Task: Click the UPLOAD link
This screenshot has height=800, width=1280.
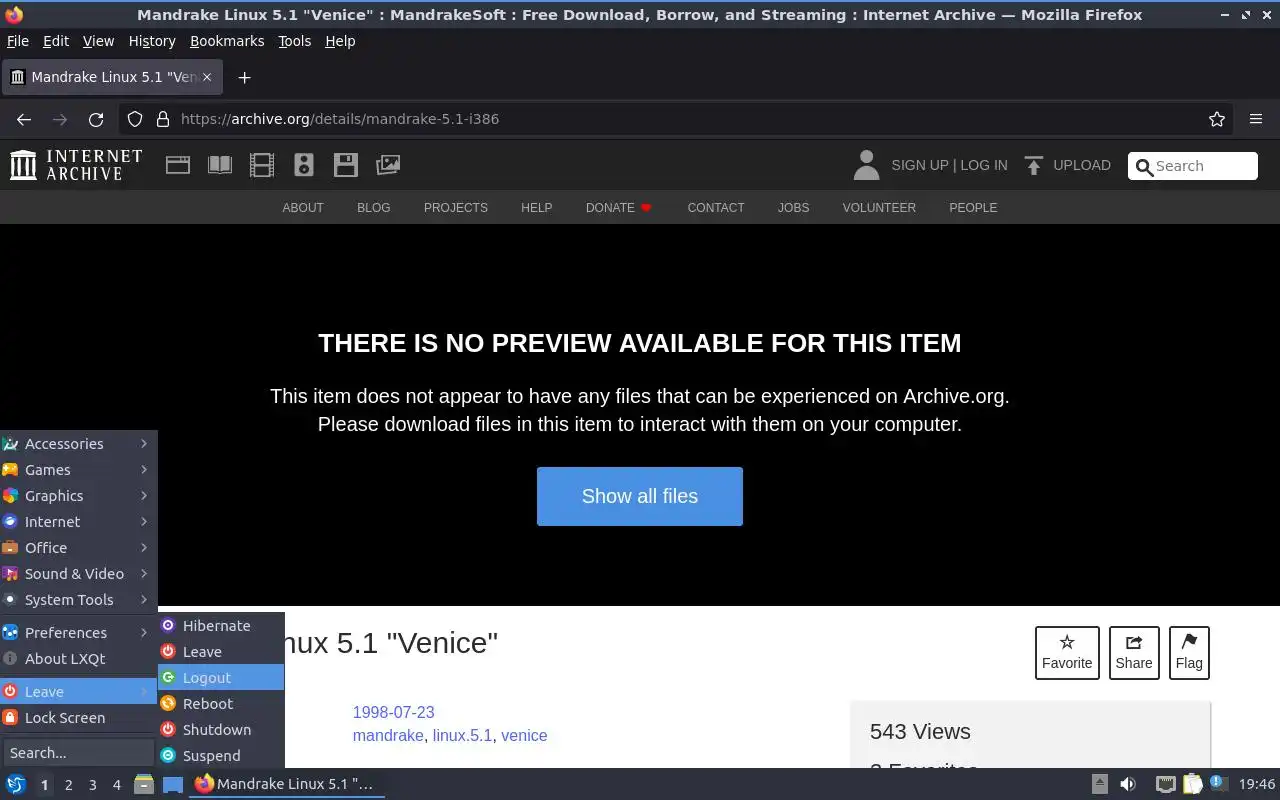Action: (1082, 165)
